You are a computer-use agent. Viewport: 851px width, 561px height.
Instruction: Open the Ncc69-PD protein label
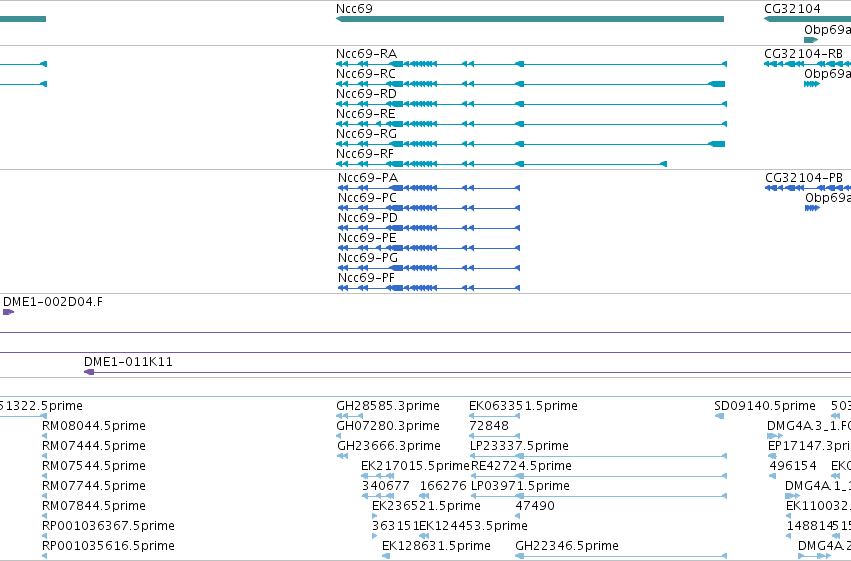pyautogui.click(x=368, y=218)
